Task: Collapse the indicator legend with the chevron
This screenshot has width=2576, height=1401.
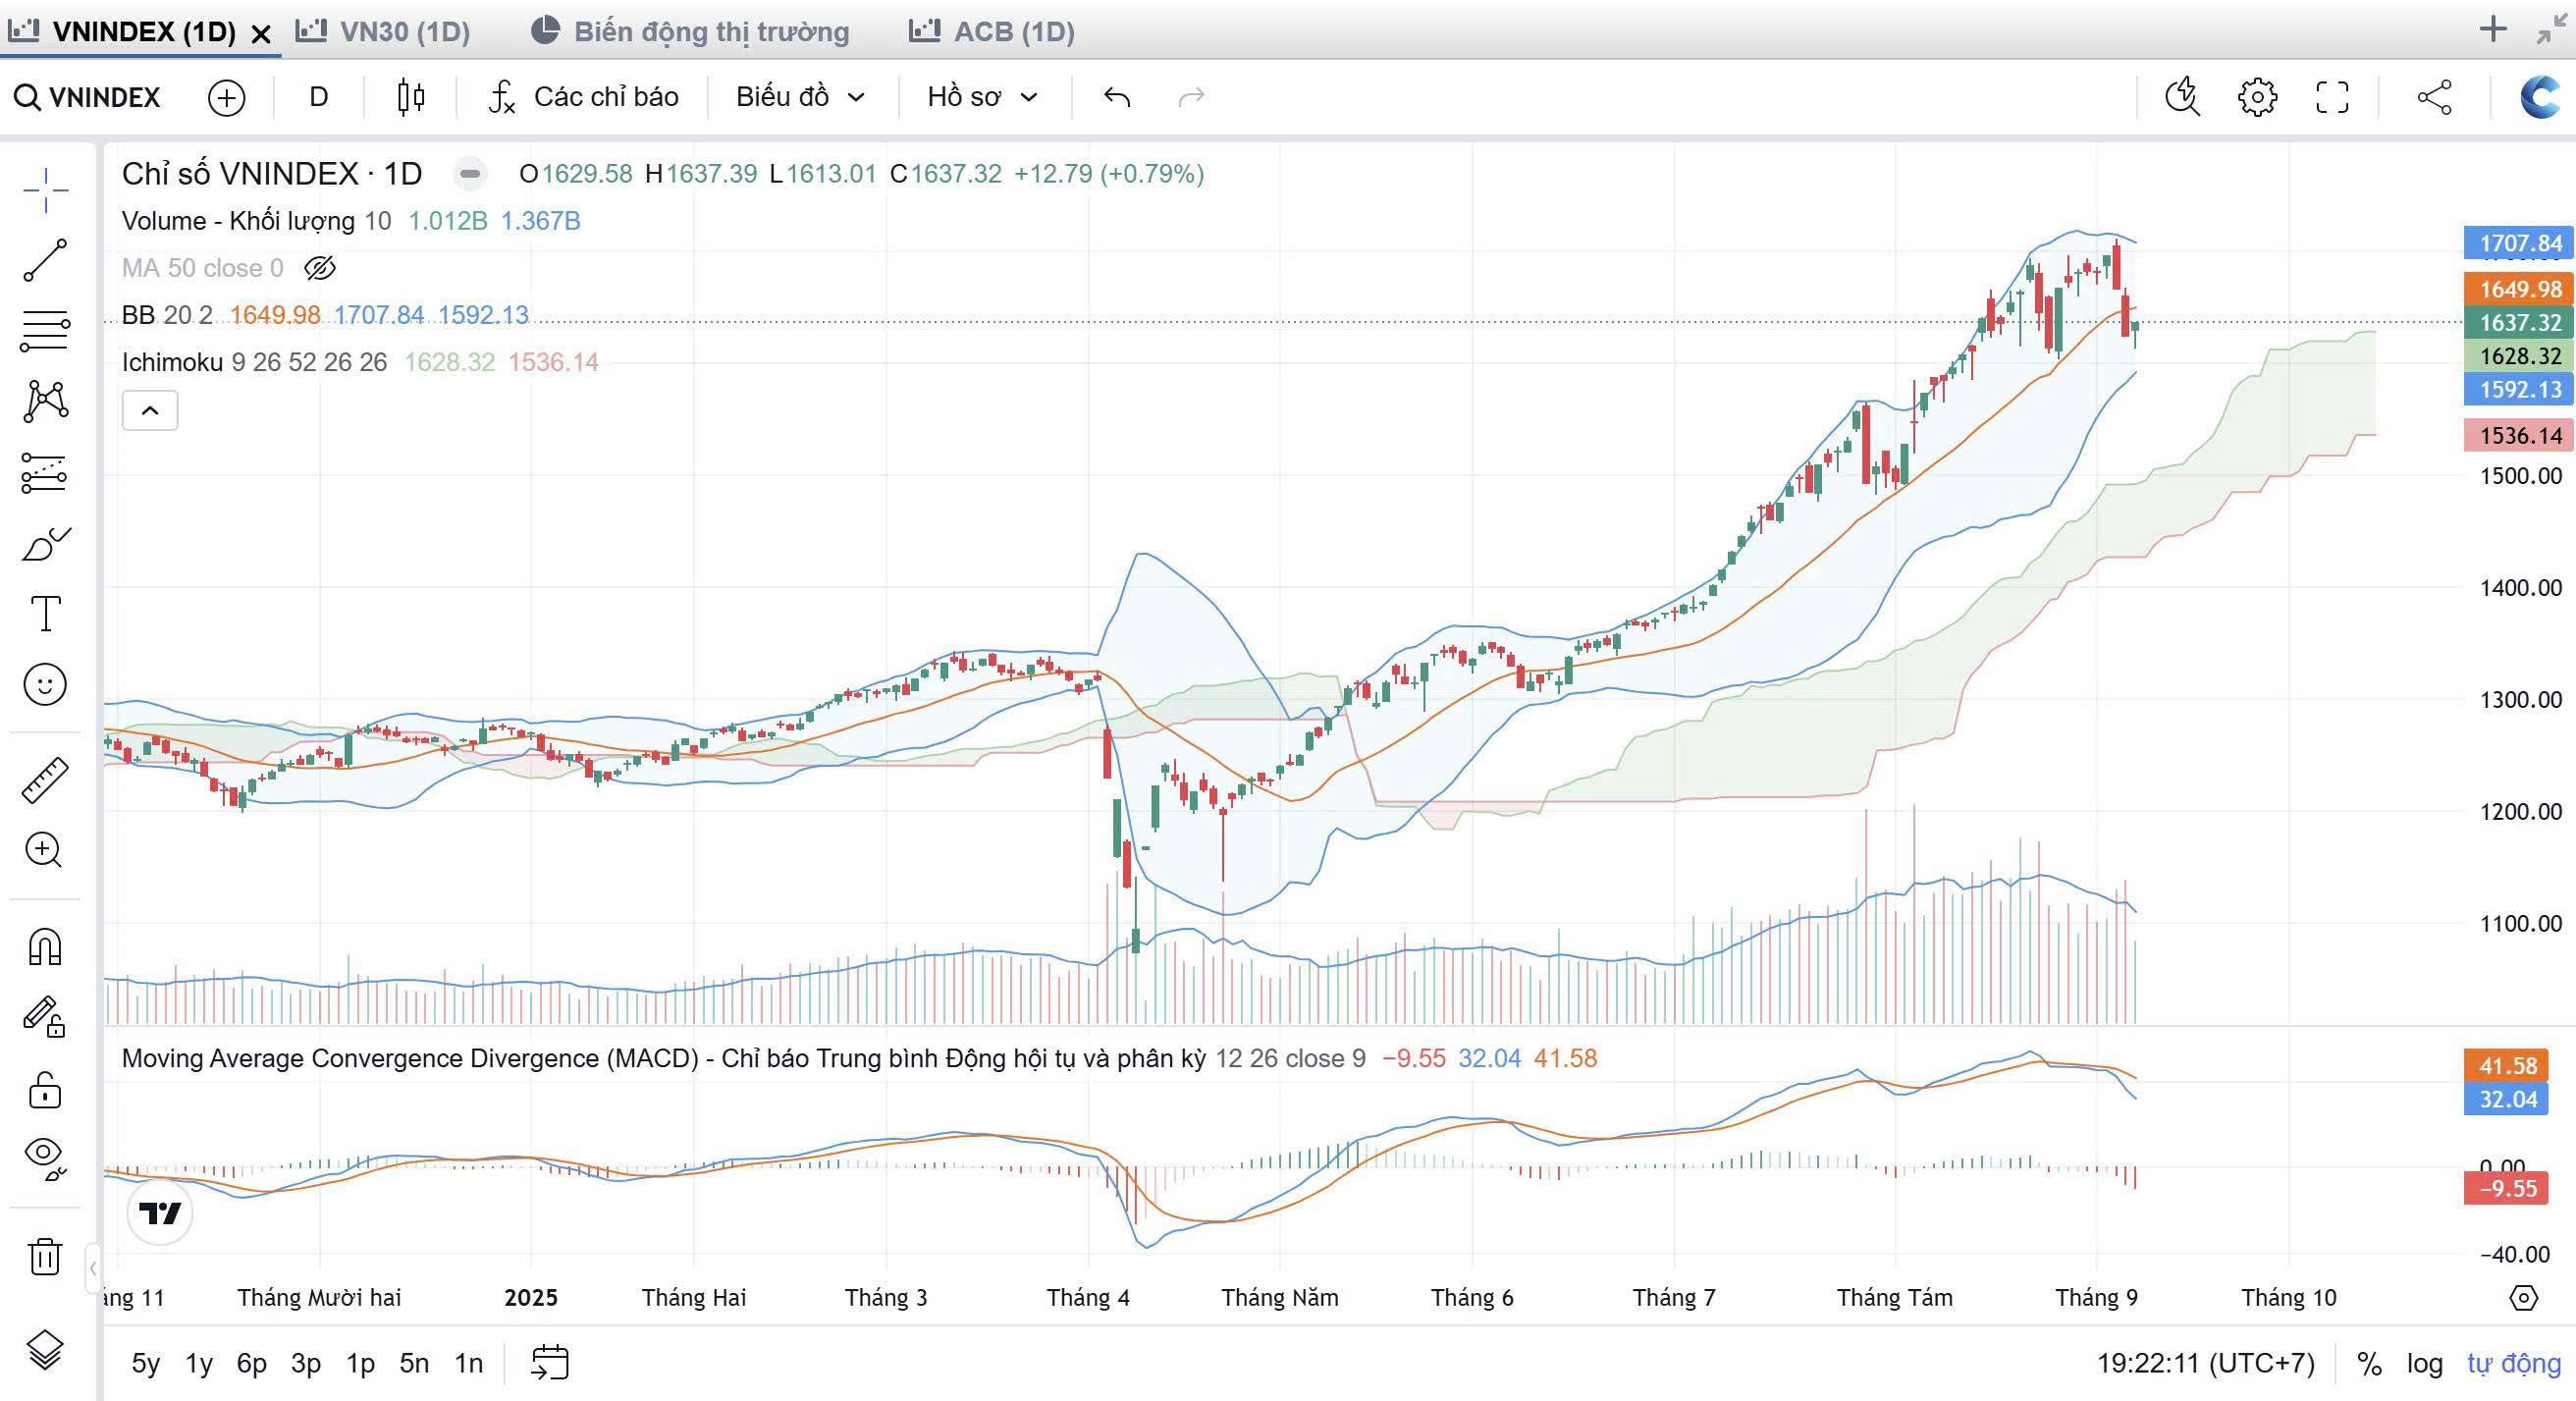Action: click(150, 411)
